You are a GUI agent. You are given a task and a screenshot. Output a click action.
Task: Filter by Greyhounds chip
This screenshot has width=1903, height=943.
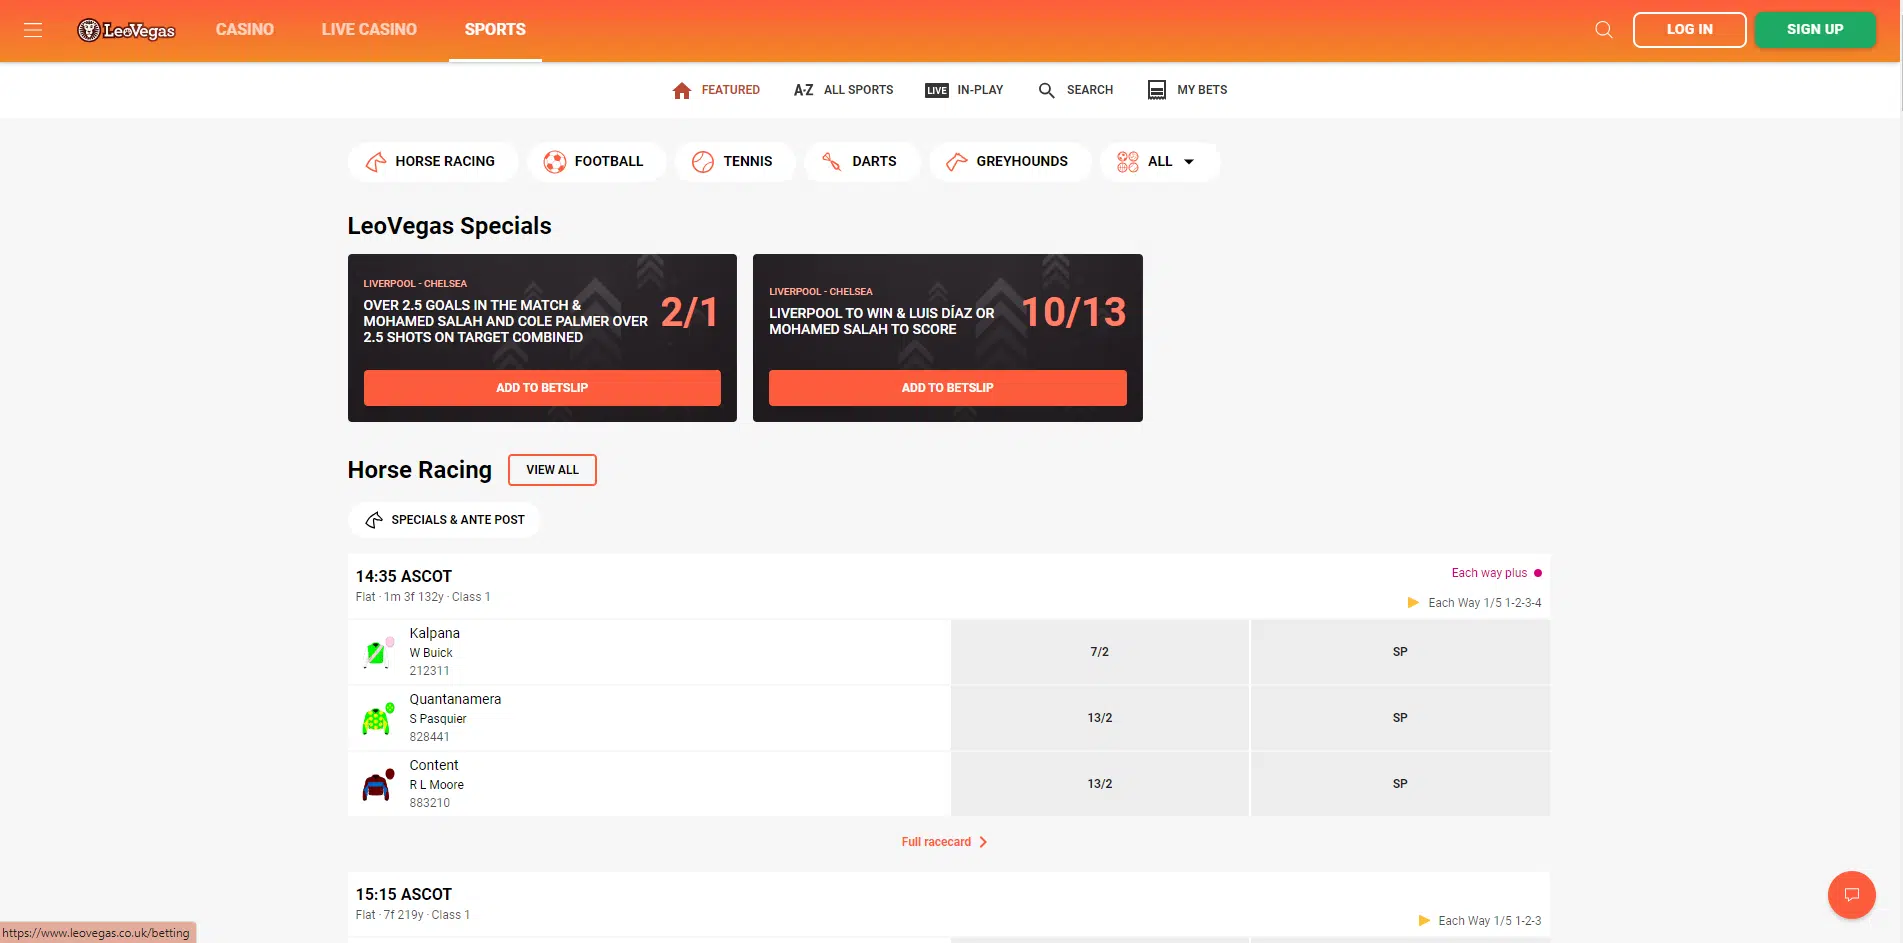[x=1010, y=162]
